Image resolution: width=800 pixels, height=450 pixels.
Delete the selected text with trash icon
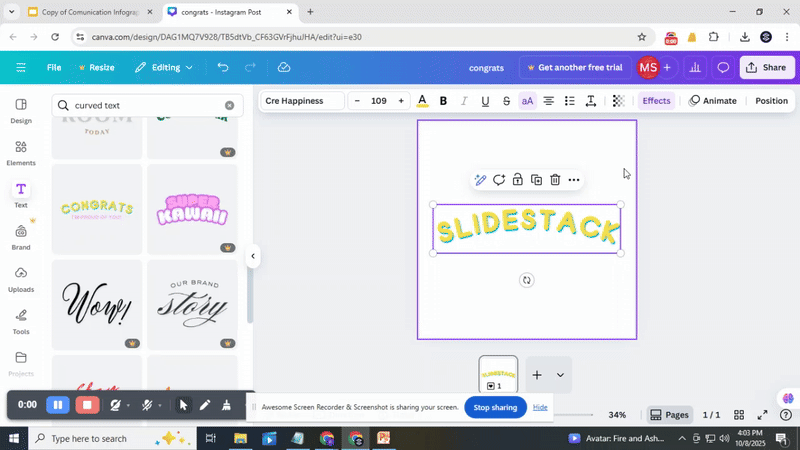pyautogui.click(x=555, y=180)
